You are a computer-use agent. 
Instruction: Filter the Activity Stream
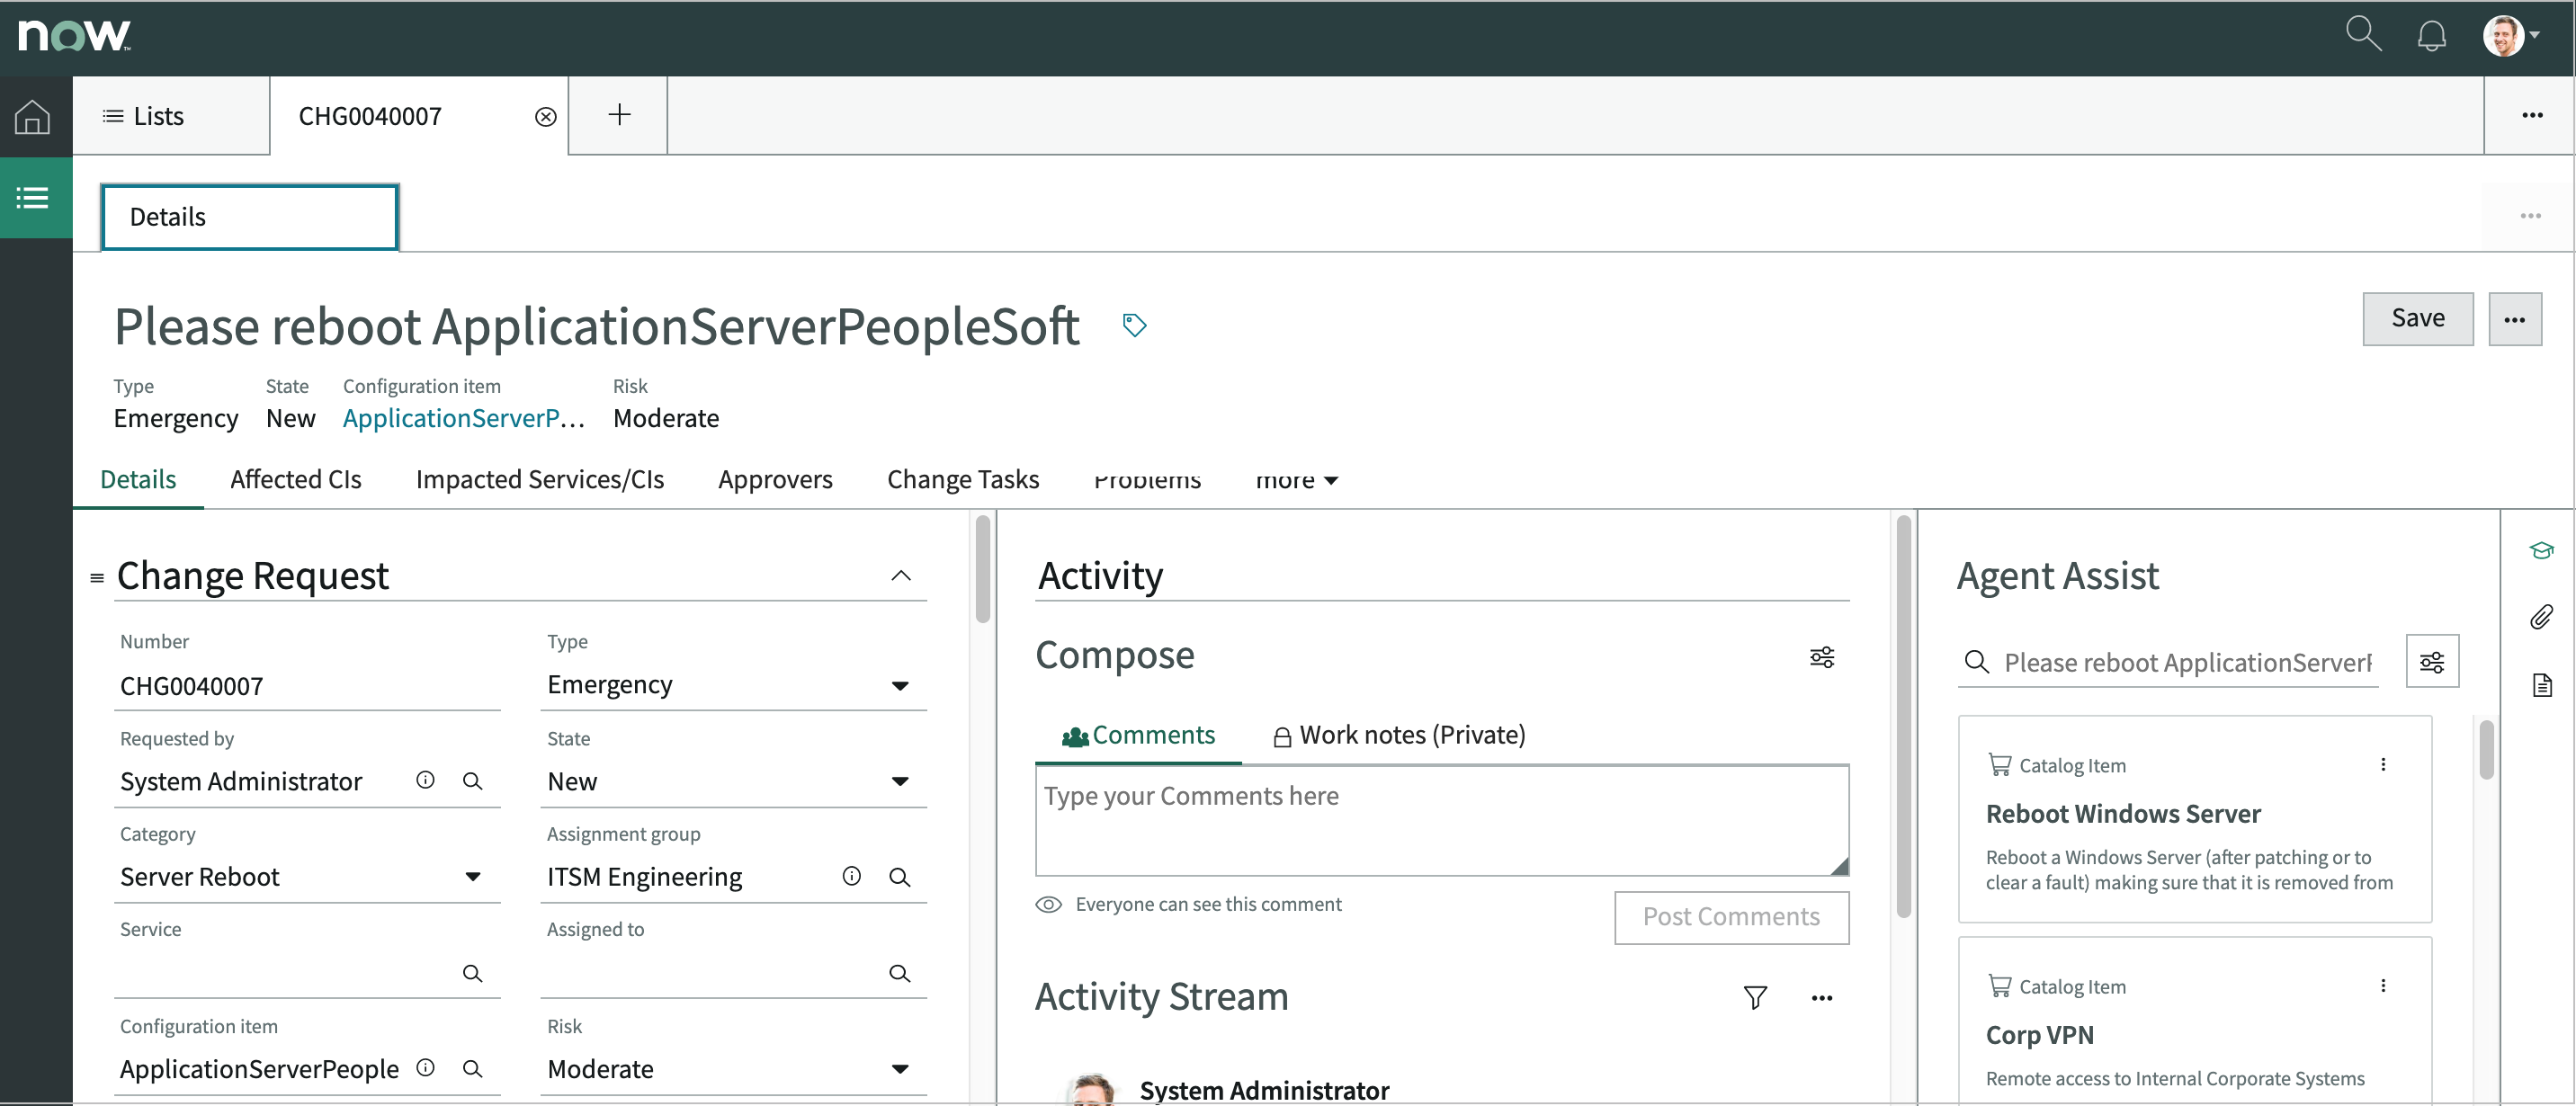tap(1755, 997)
